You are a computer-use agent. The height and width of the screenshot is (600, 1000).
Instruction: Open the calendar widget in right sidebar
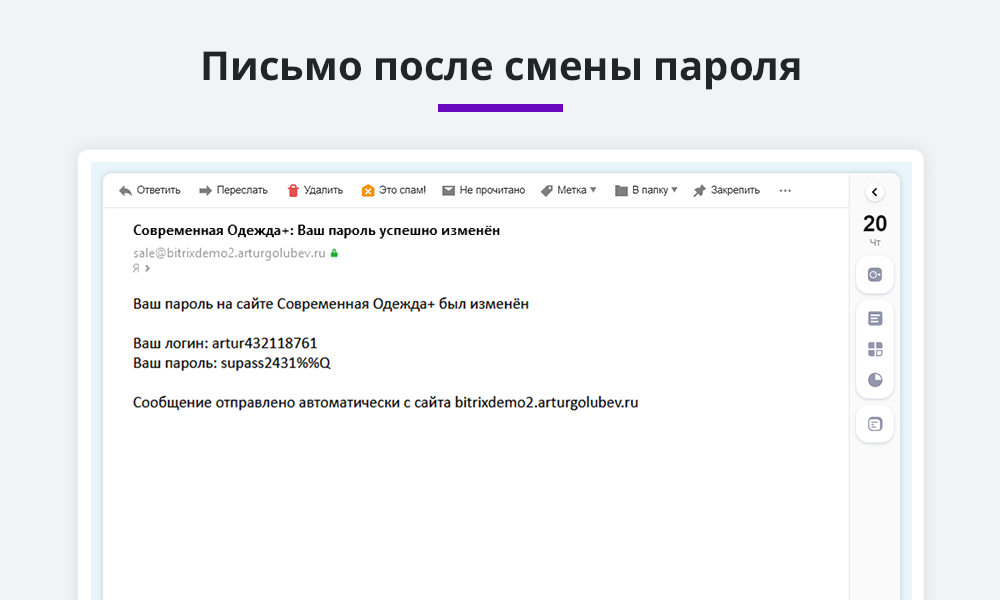coord(874,274)
